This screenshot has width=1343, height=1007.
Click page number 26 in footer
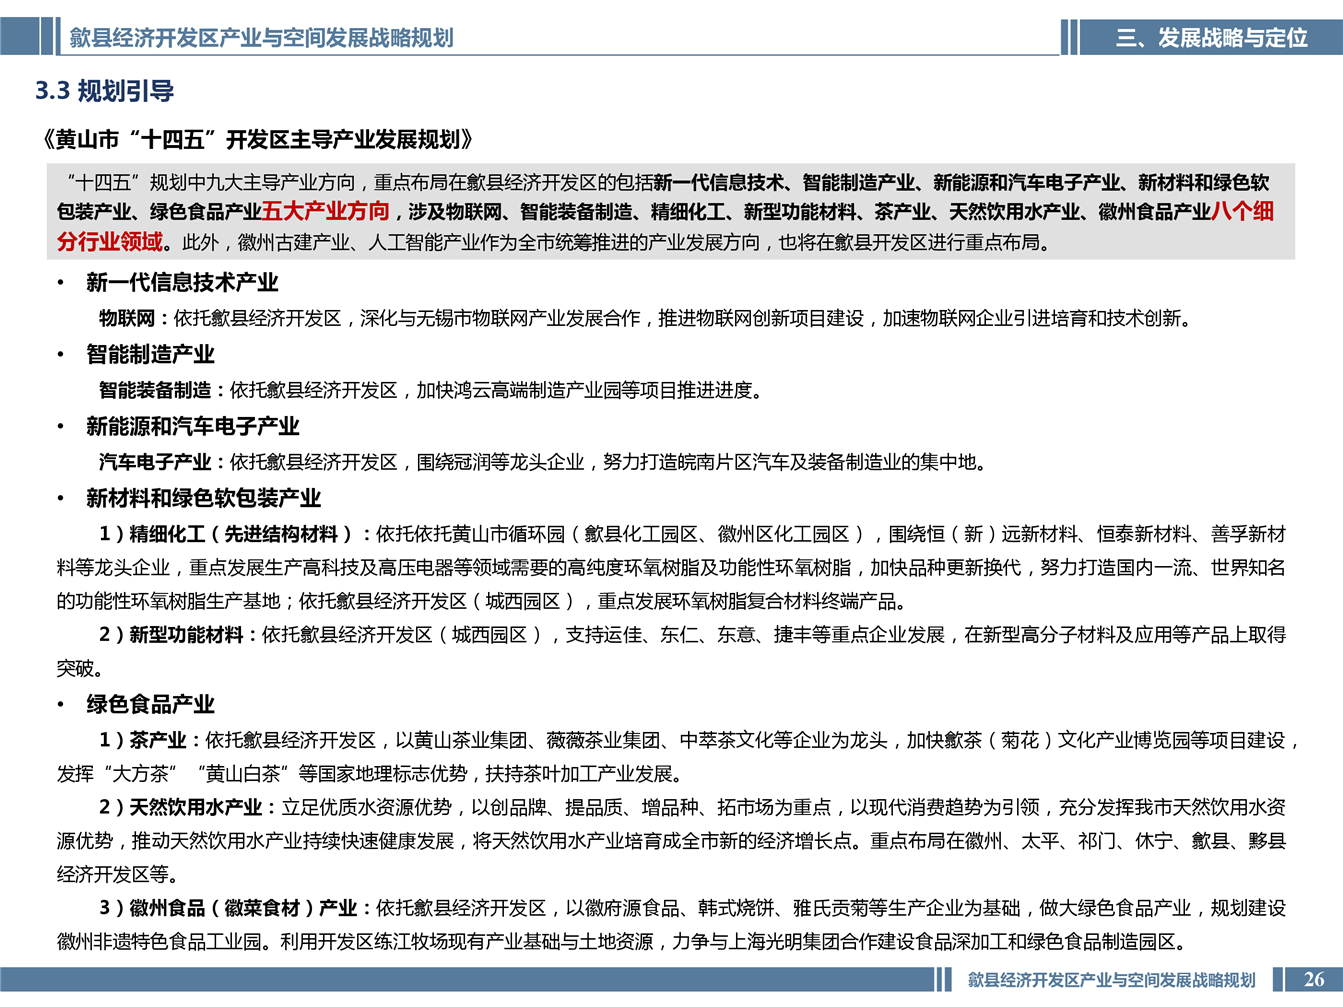pyautogui.click(x=1314, y=980)
